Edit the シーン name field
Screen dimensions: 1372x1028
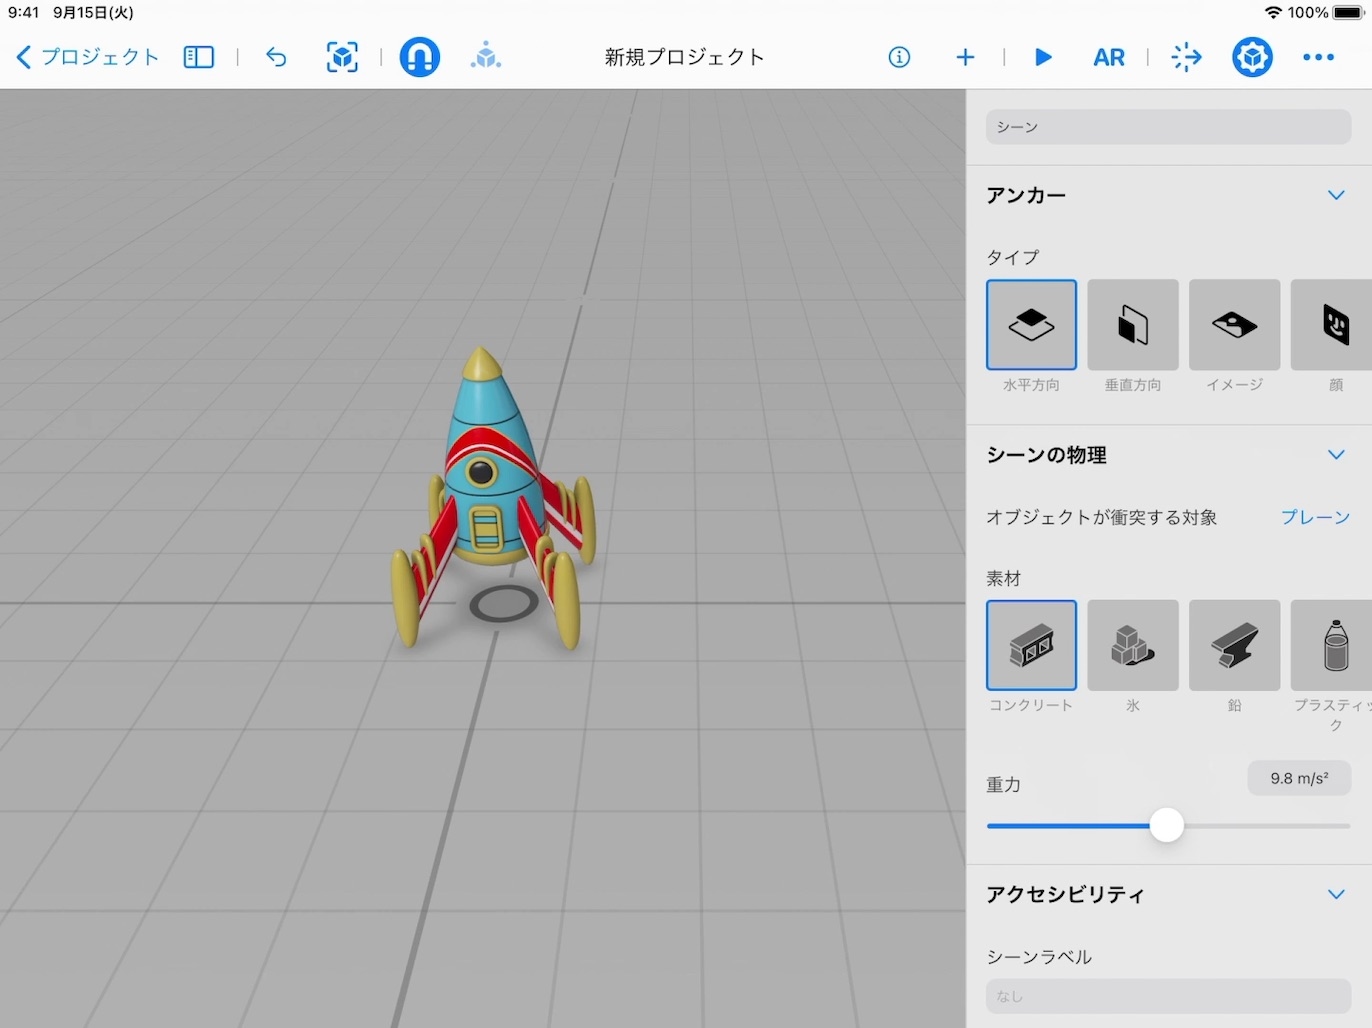tap(1168, 127)
